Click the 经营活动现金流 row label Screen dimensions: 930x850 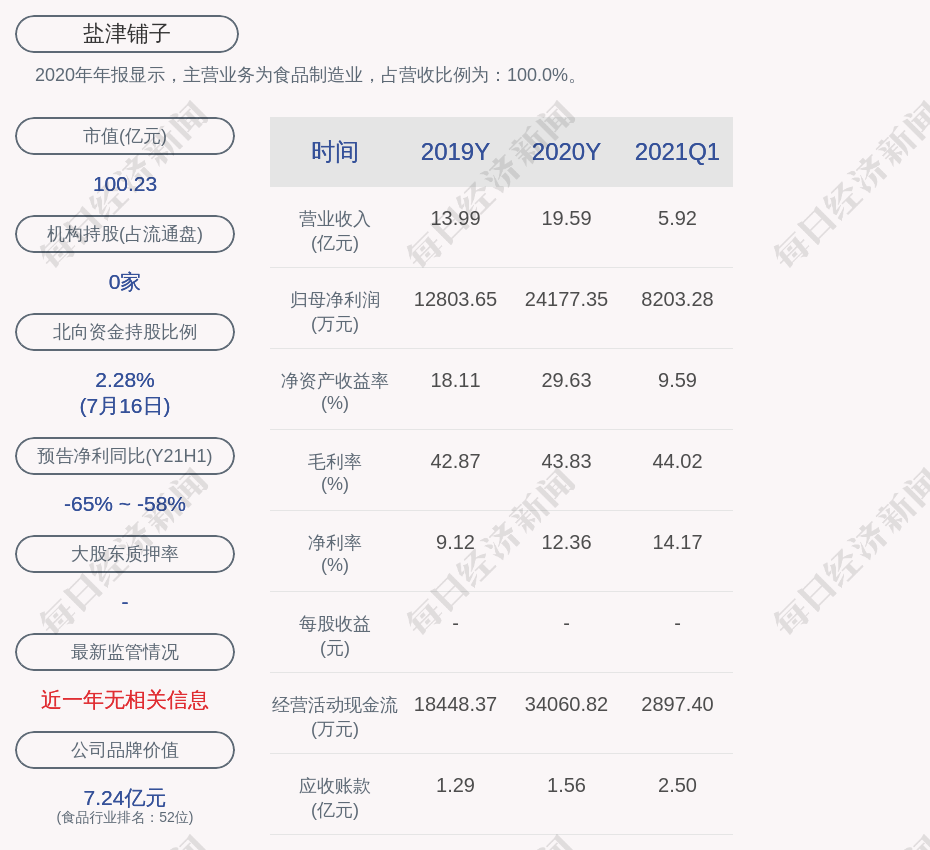point(335,716)
